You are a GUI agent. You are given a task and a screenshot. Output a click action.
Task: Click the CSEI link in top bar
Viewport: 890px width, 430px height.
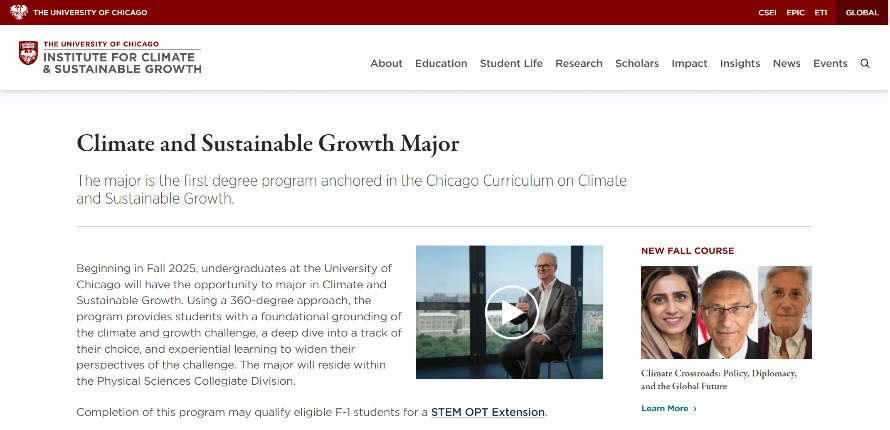click(767, 12)
